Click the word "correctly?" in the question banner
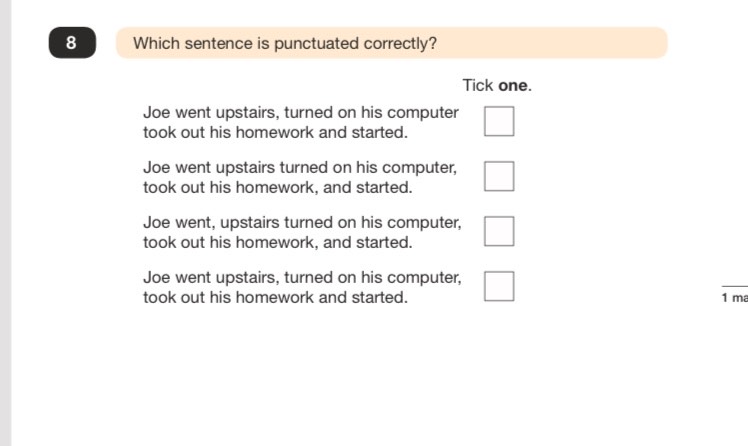The image size is (748, 446). pos(400,43)
